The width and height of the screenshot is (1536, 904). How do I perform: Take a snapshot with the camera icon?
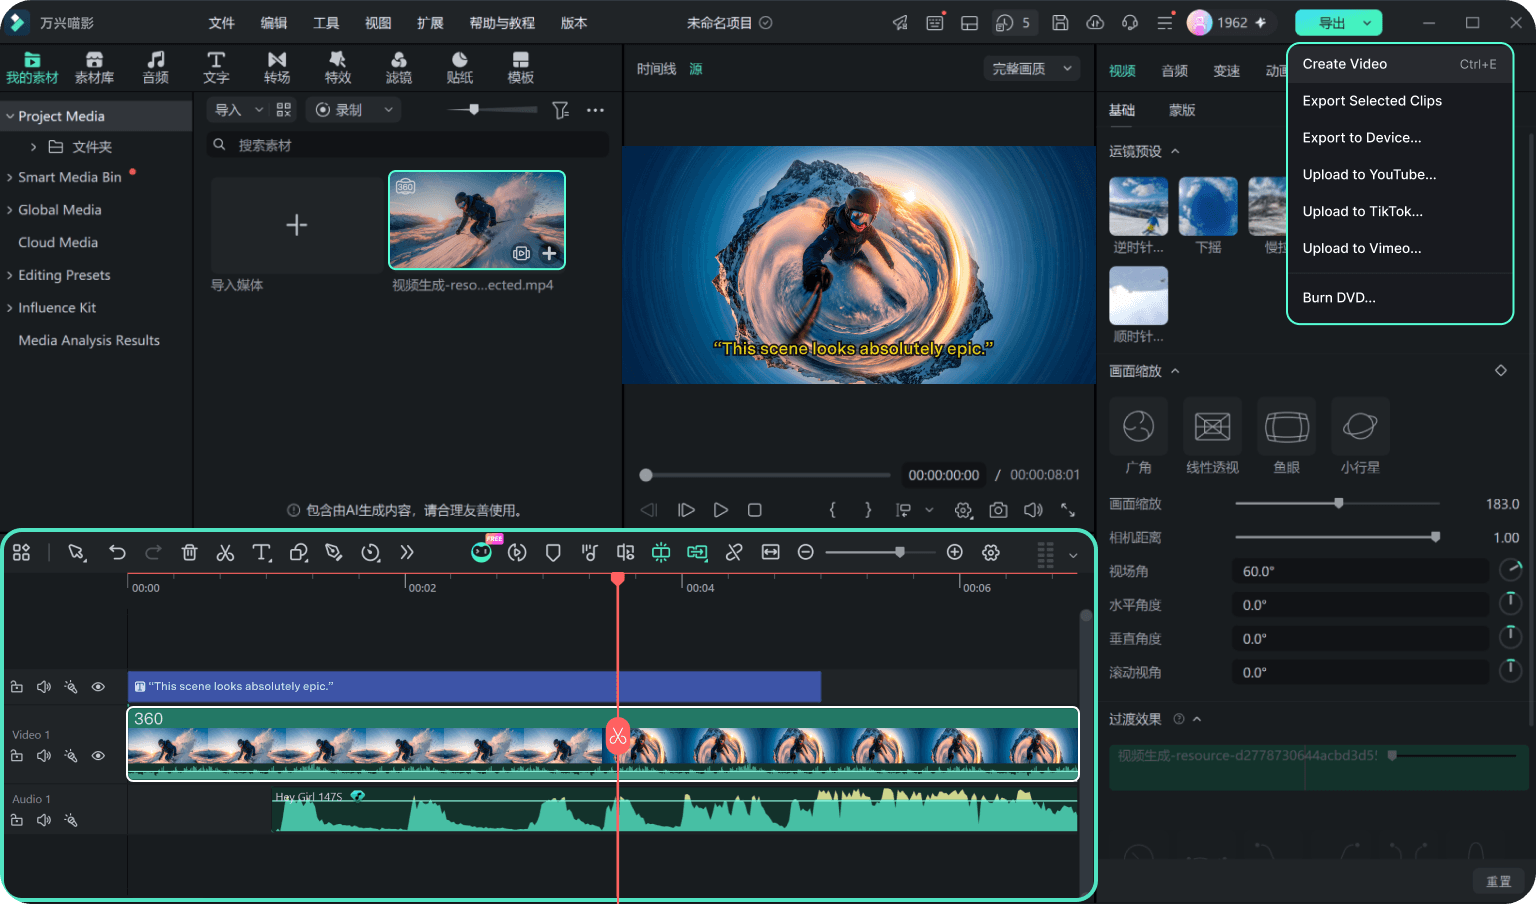click(998, 510)
